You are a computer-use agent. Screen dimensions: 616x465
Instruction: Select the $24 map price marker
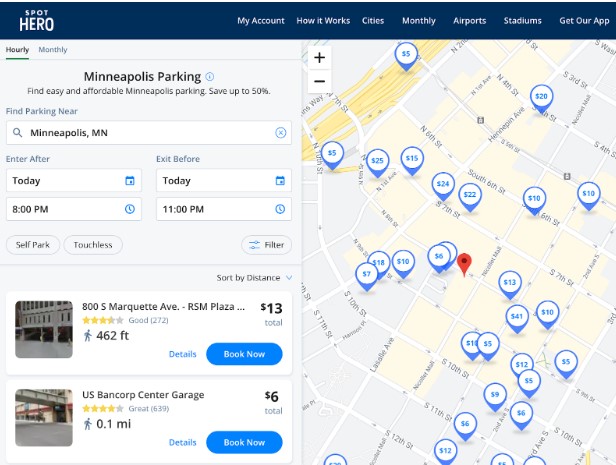click(x=443, y=186)
